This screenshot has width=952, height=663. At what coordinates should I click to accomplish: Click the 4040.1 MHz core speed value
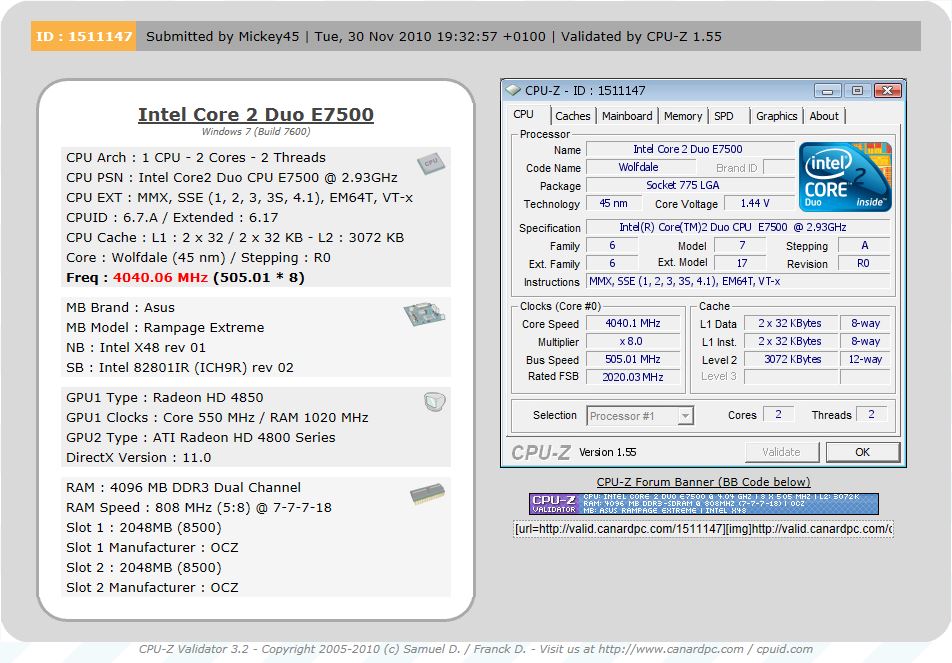(634, 324)
